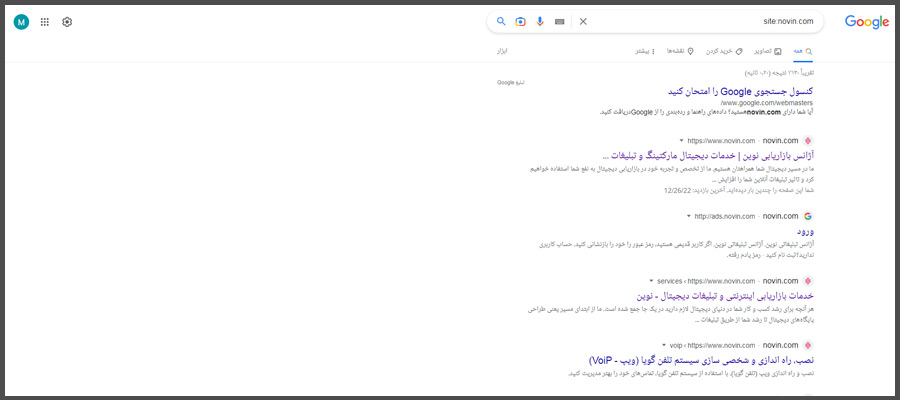
Task: Open quick settings gear icon
Action: click(x=67, y=22)
